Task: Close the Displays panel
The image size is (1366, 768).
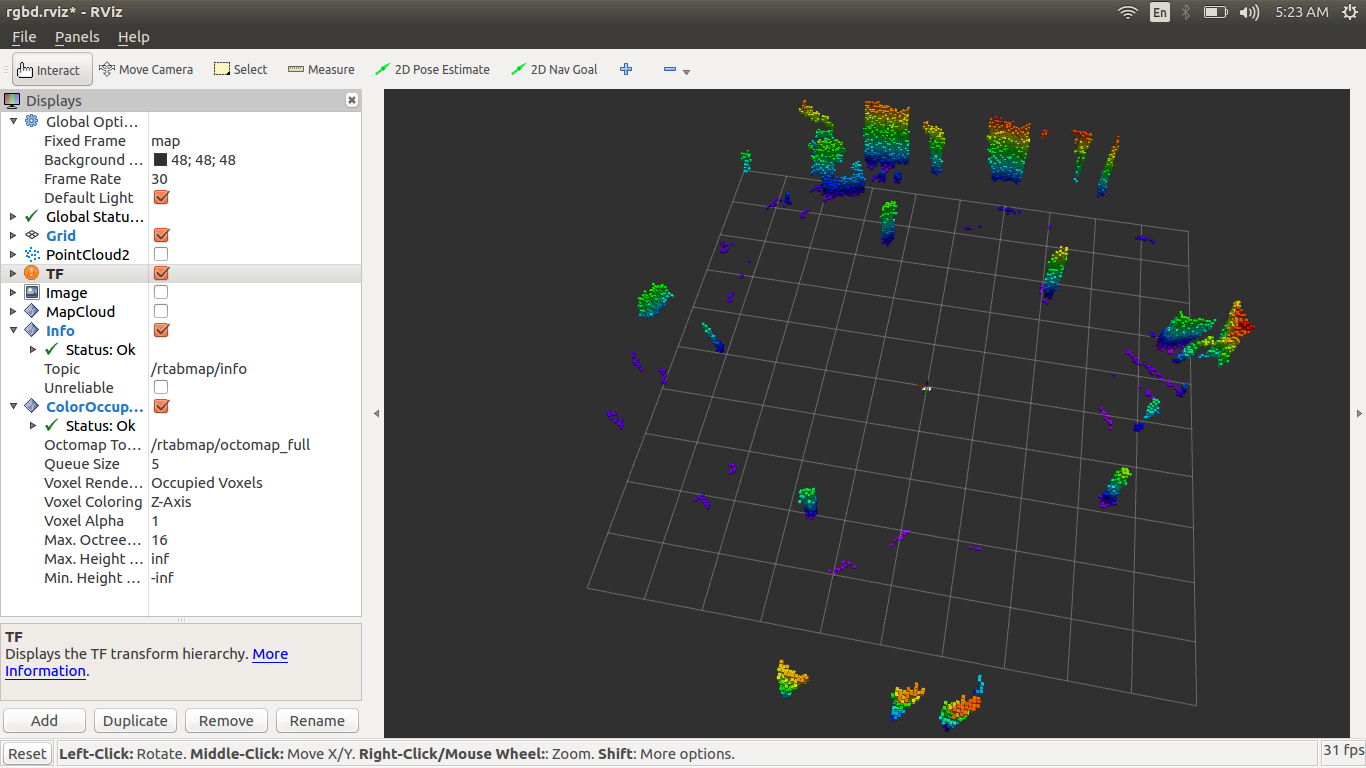Action: (x=352, y=100)
